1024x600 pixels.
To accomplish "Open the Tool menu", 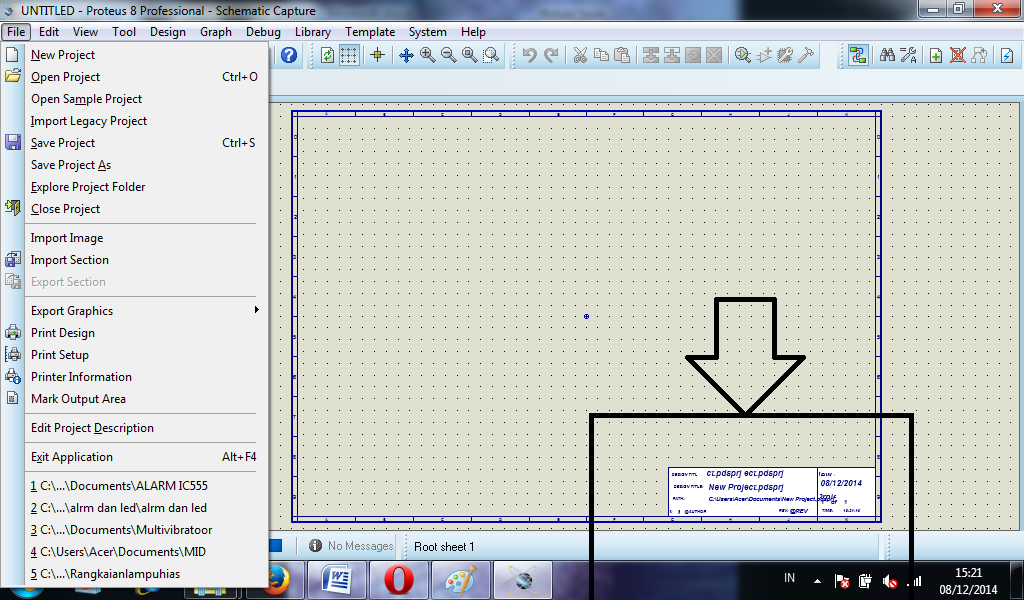I will (124, 31).
